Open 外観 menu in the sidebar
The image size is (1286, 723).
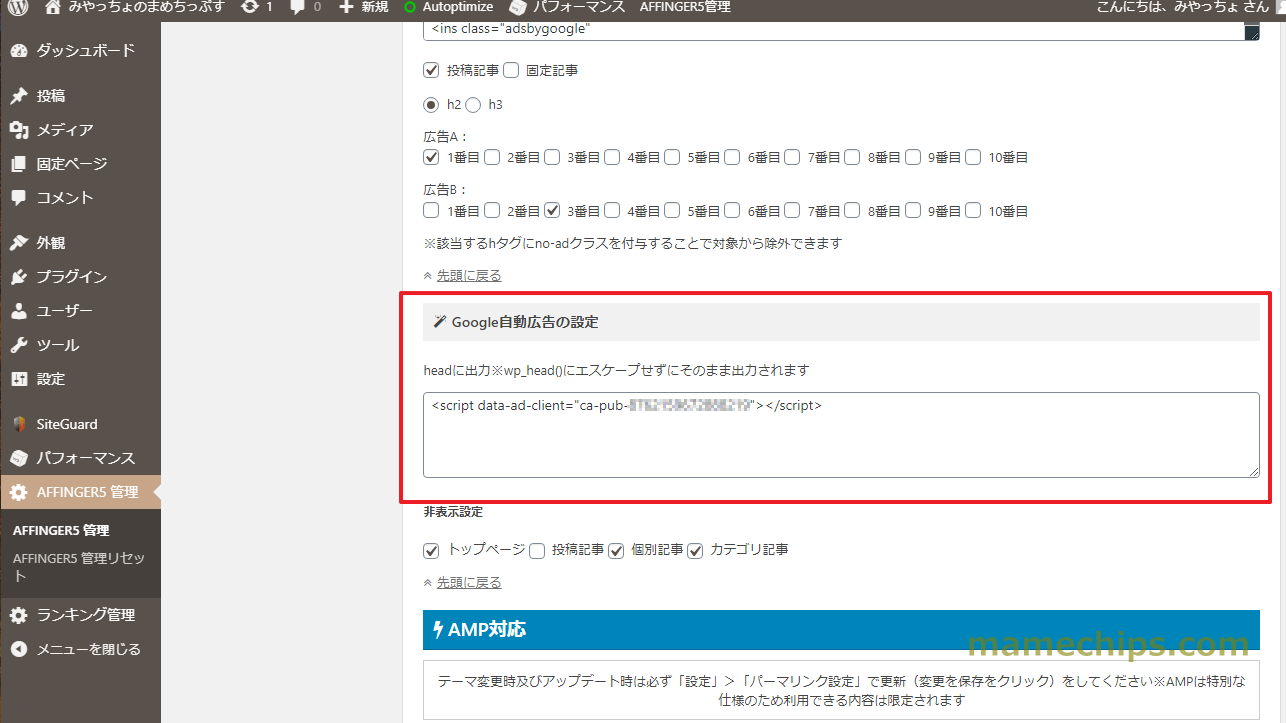coord(80,243)
